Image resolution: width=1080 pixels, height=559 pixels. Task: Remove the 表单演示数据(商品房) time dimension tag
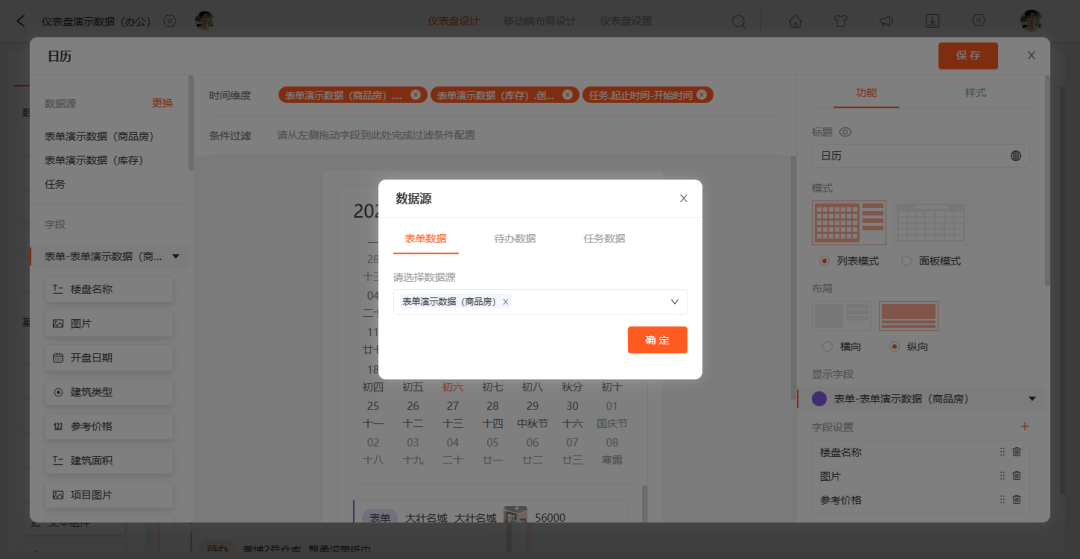pos(415,95)
